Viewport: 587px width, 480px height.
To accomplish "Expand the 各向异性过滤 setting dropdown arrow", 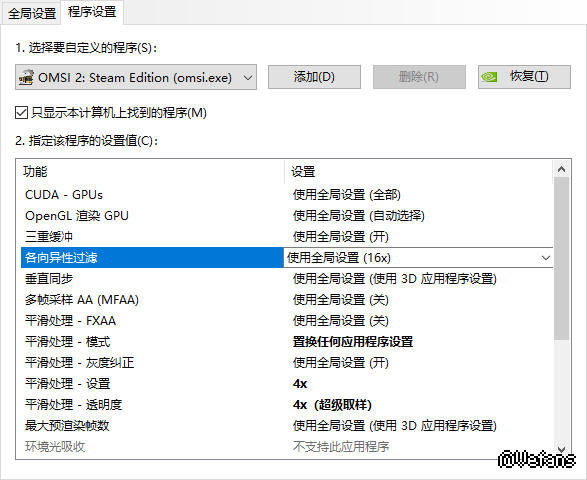I will (545, 258).
